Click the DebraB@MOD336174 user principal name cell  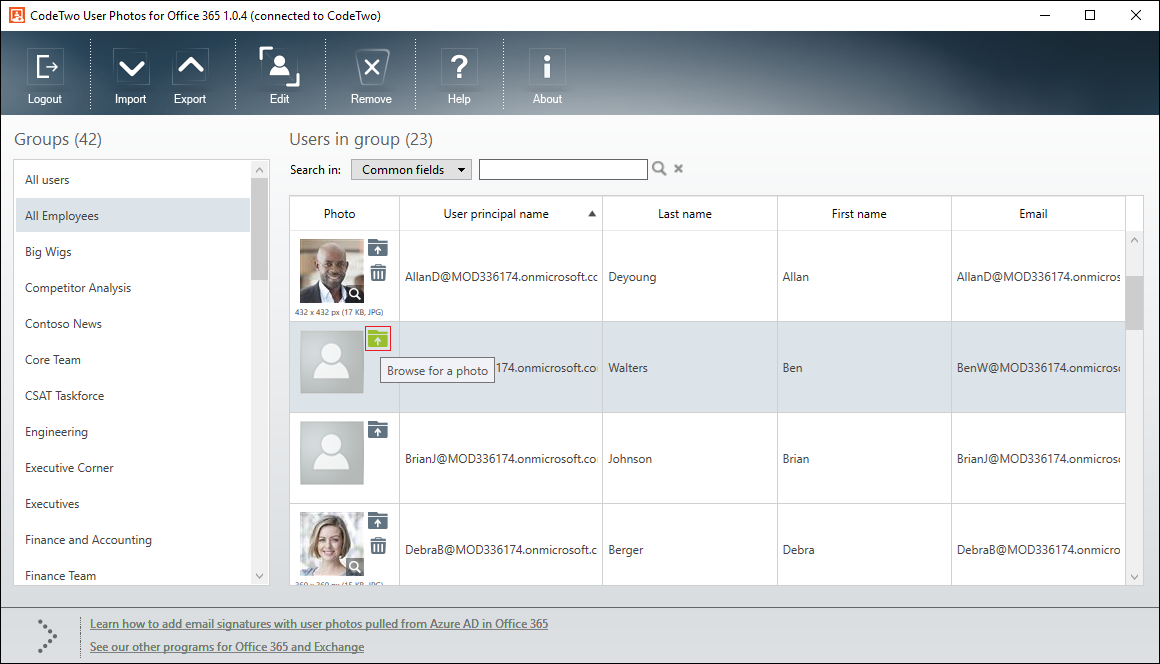point(501,545)
